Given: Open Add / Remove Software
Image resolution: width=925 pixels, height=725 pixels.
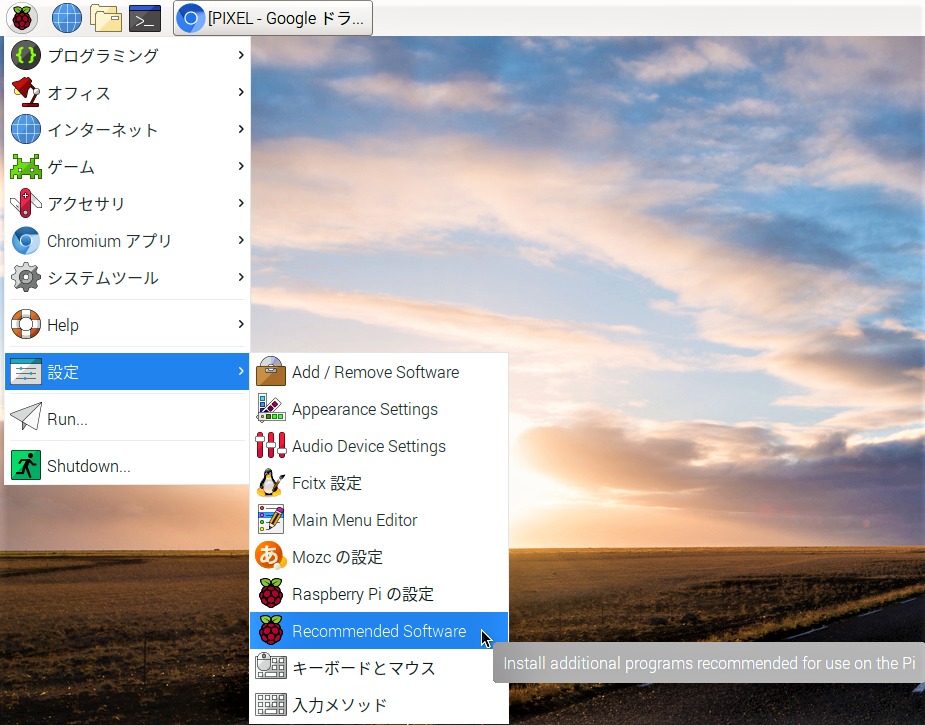Looking at the screenshot, I should [x=379, y=372].
